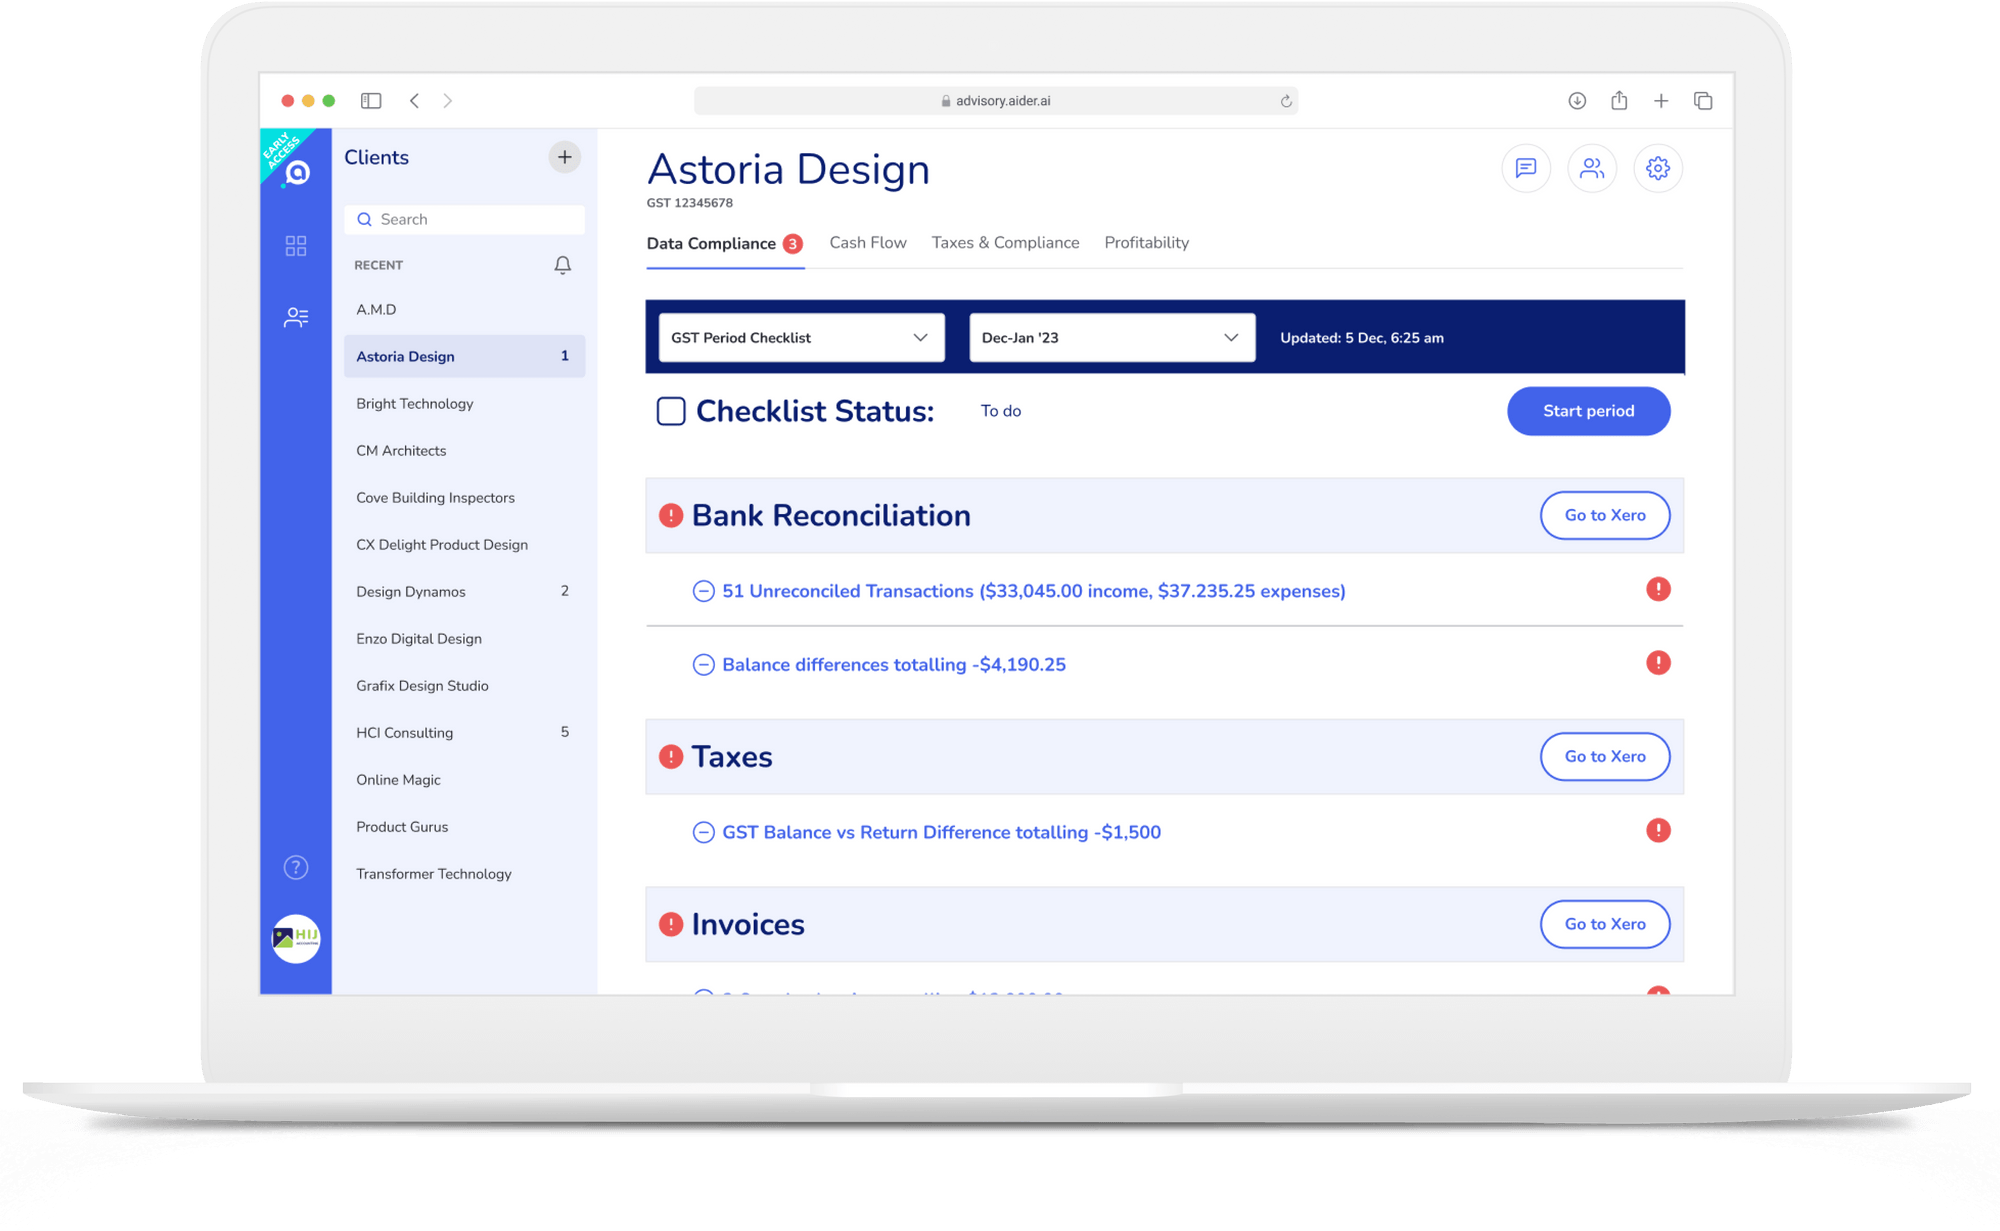Open the dashboard grid icon in sidebar
The image size is (2000, 1231).
click(295, 245)
